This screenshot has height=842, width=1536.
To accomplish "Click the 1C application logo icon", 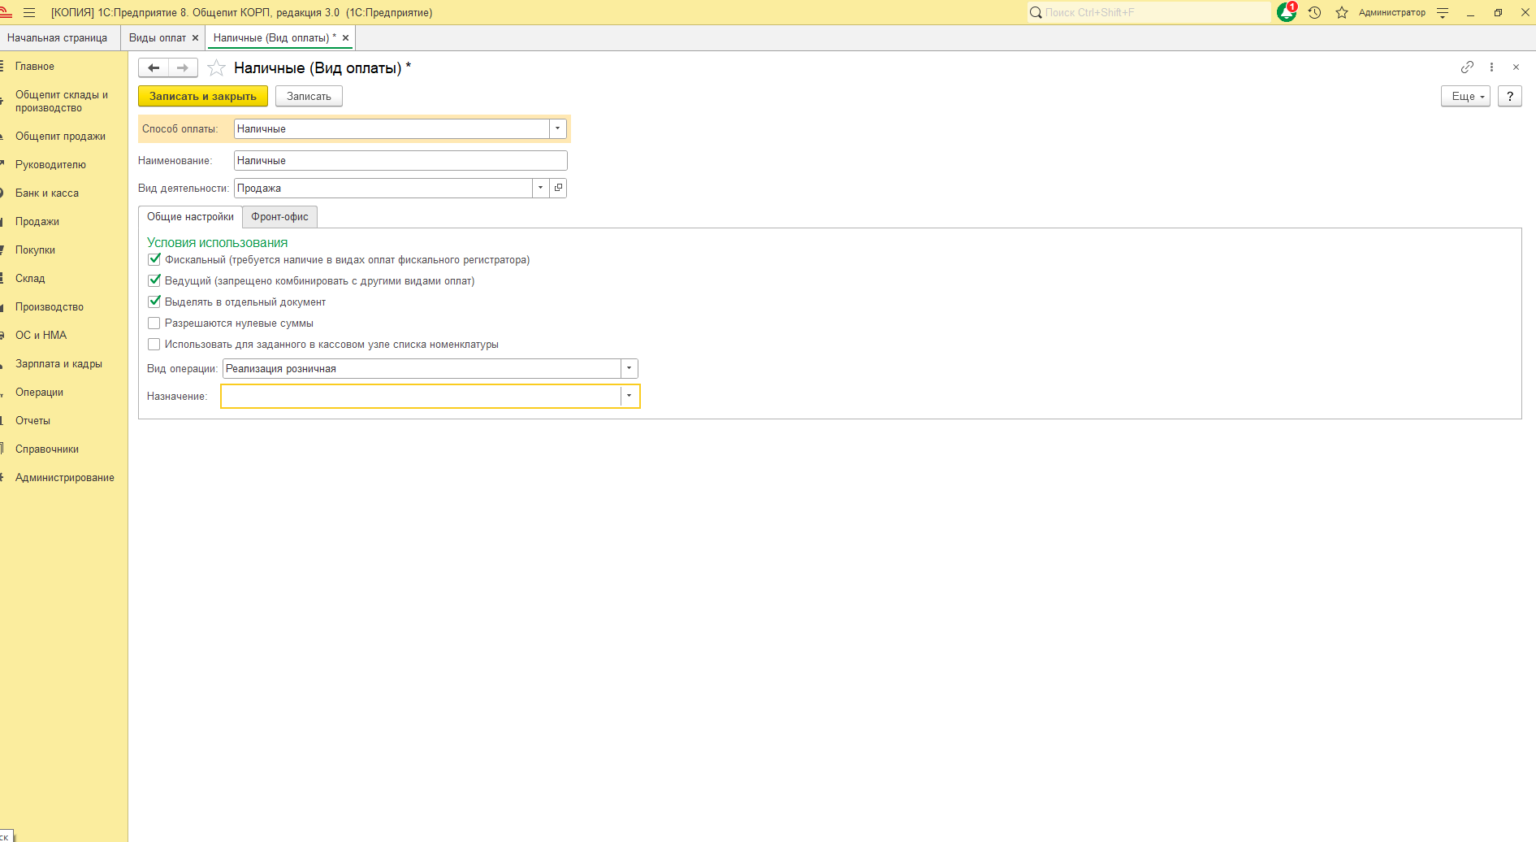I will pos(5,13).
